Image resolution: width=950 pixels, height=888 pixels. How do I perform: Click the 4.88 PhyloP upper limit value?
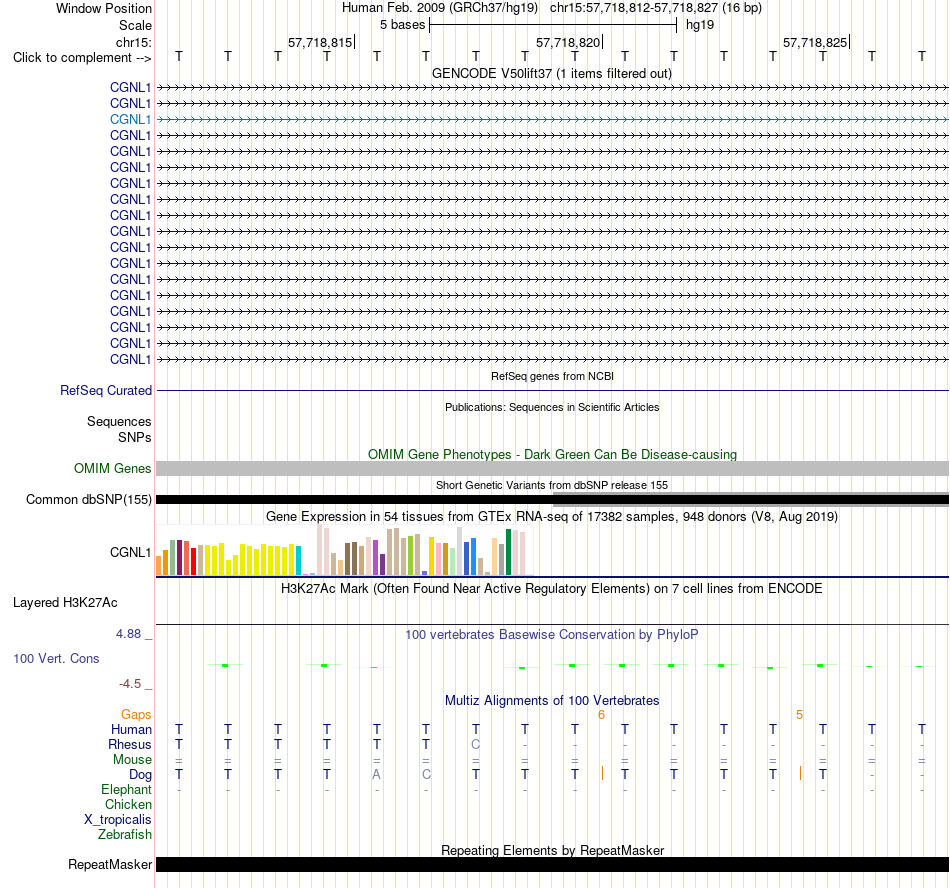(128, 634)
